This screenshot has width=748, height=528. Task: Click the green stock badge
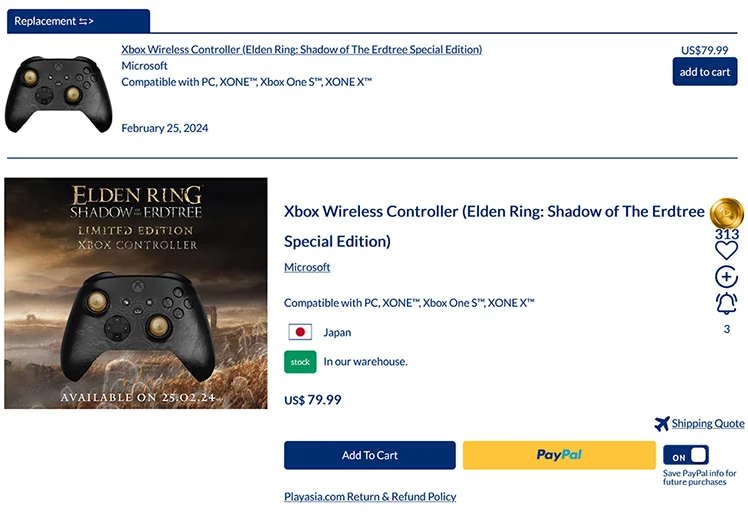[300, 361]
